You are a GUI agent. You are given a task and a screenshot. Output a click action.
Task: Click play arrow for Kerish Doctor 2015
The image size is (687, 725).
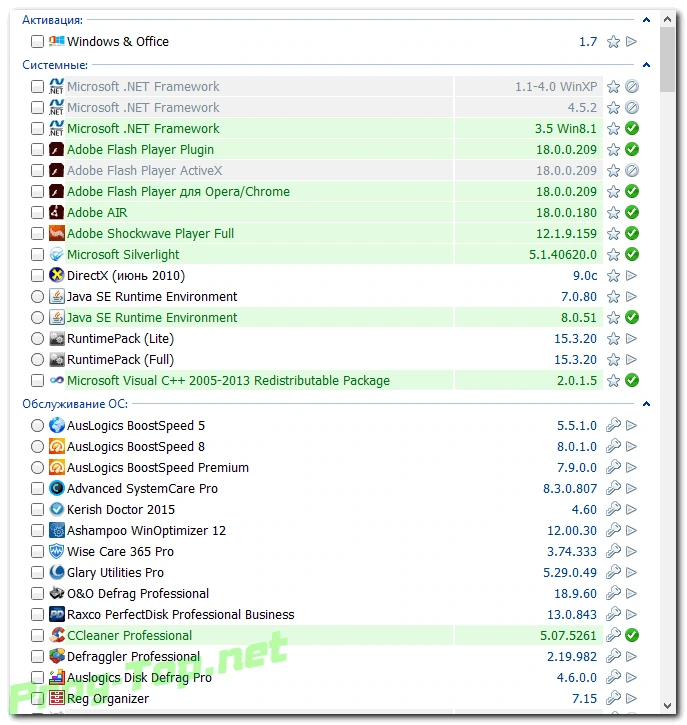[x=631, y=509]
